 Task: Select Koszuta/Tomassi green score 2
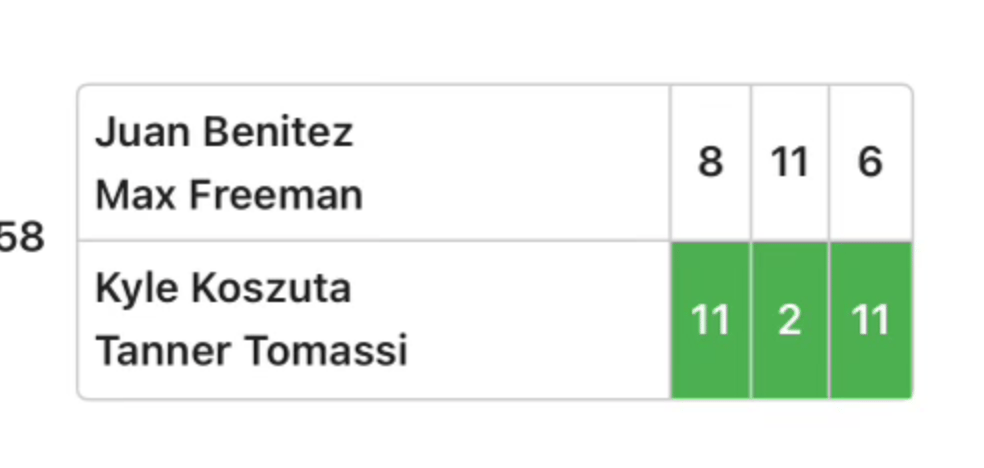pyautogui.click(x=789, y=320)
